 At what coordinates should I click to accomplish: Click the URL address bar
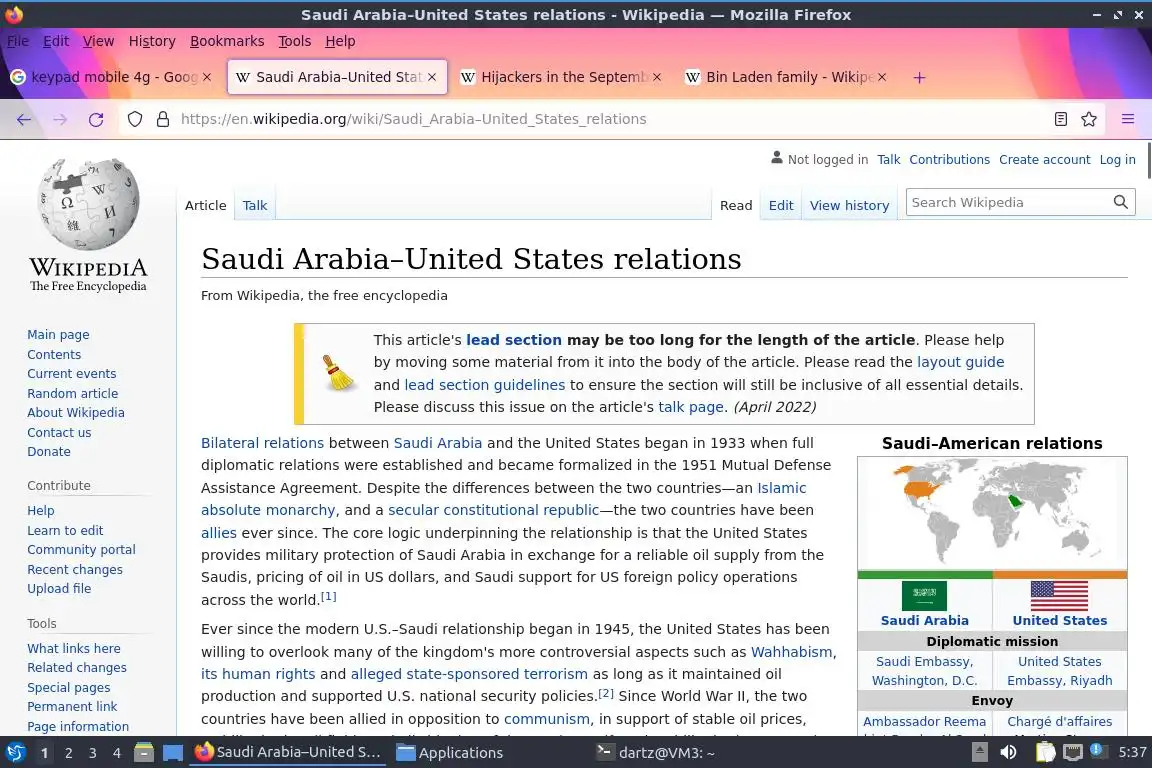pyautogui.click(x=610, y=119)
